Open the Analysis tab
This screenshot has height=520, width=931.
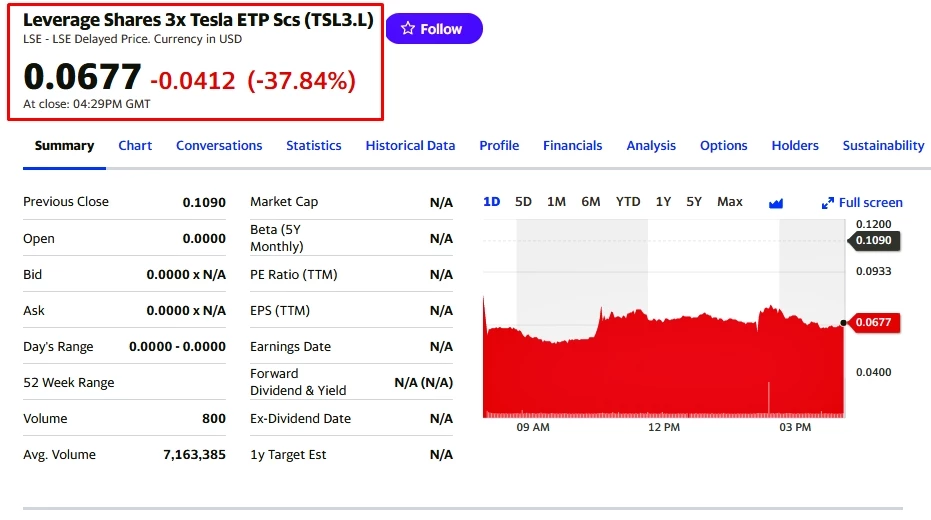point(651,146)
